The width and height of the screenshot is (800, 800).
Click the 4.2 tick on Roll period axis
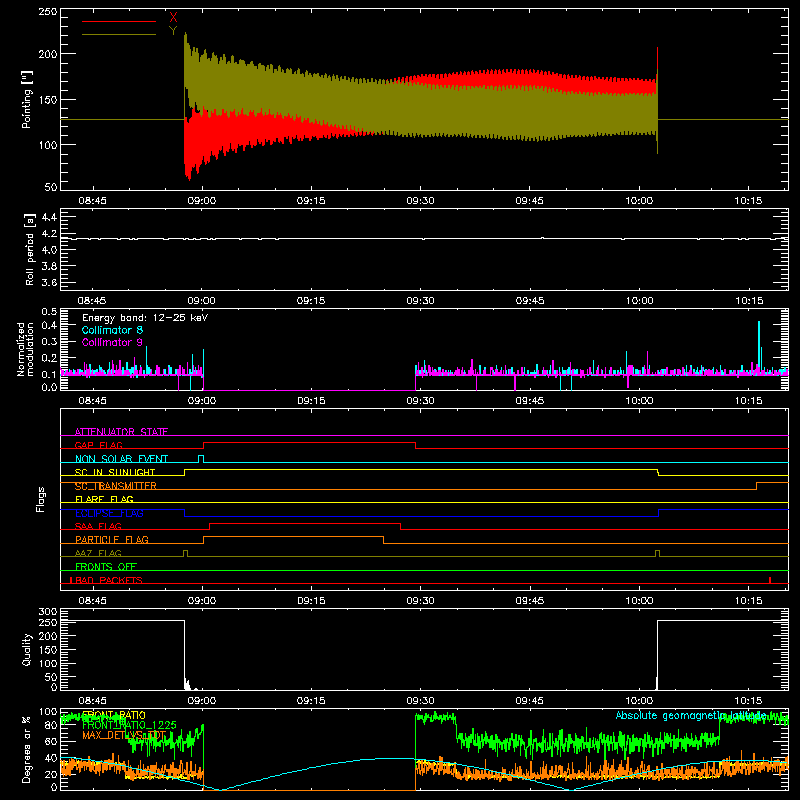point(49,234)
